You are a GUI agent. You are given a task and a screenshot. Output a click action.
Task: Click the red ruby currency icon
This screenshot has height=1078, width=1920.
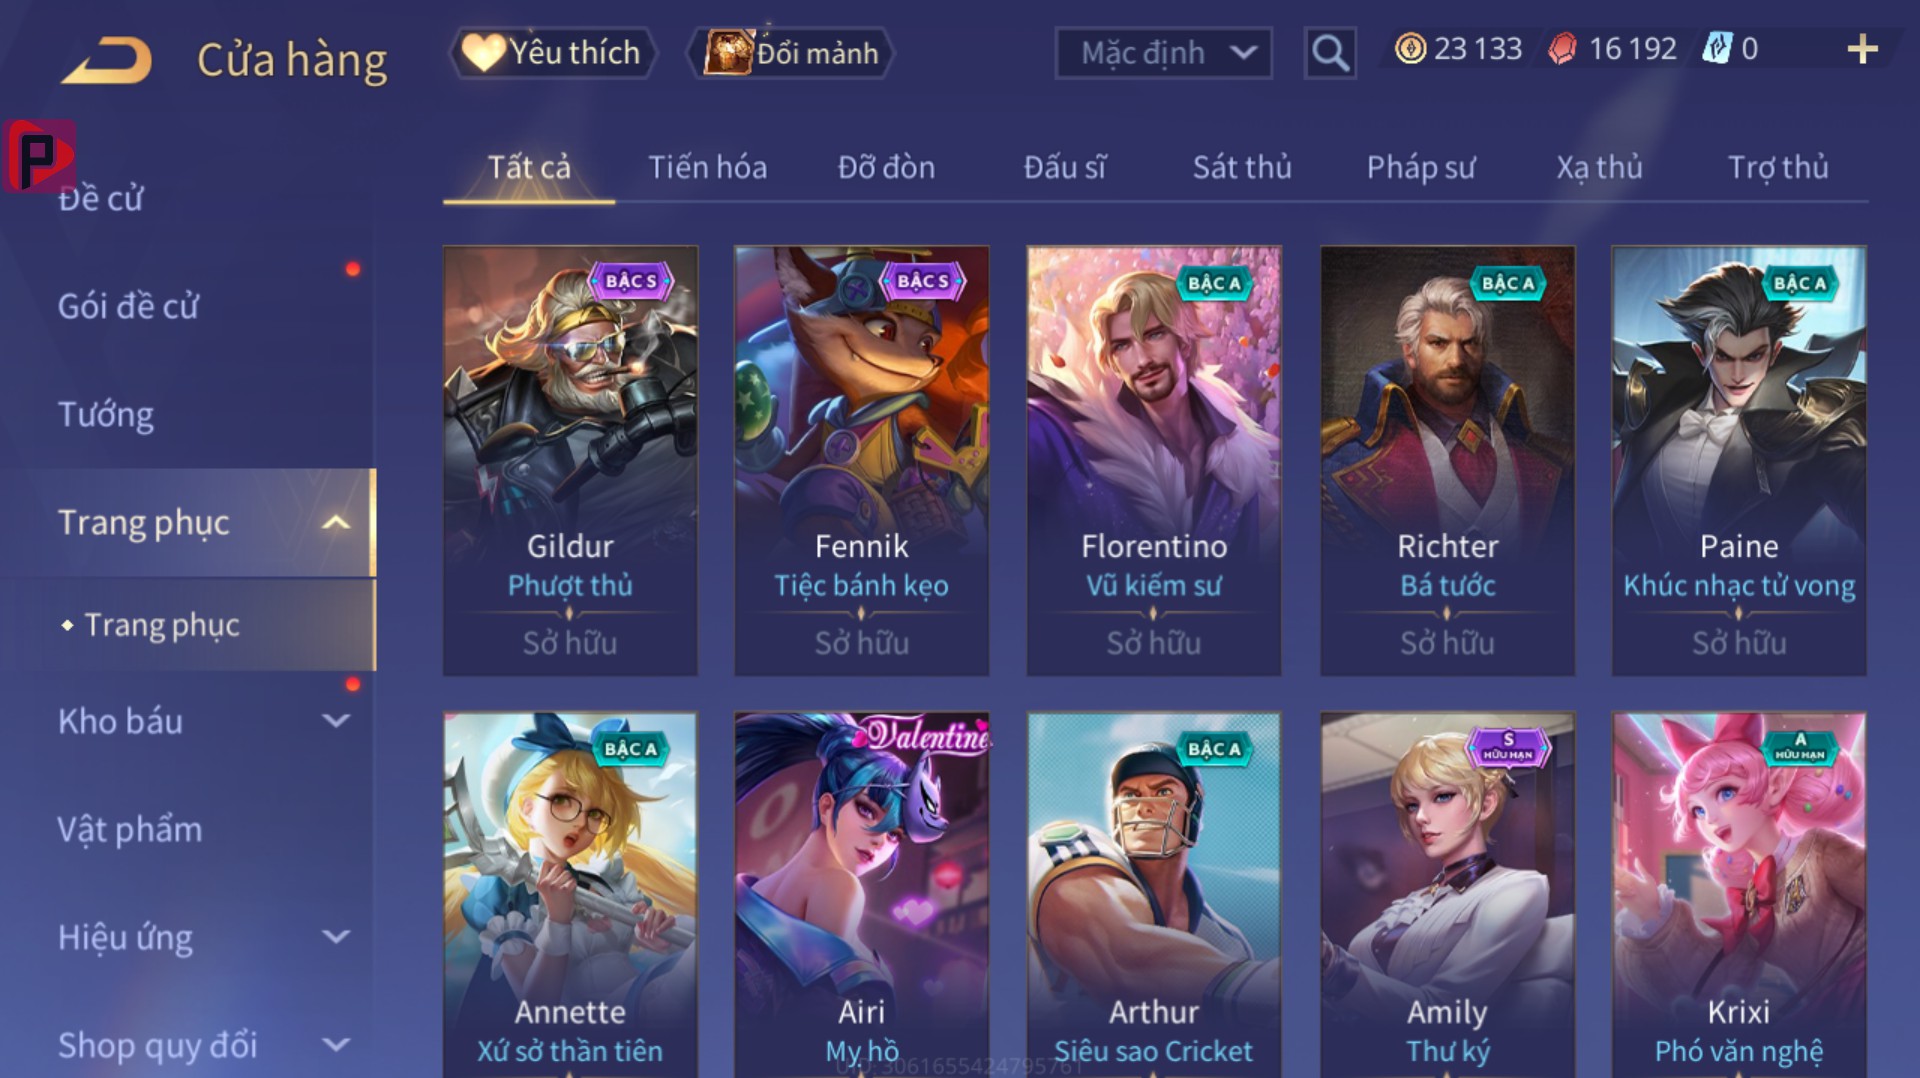1562,49
